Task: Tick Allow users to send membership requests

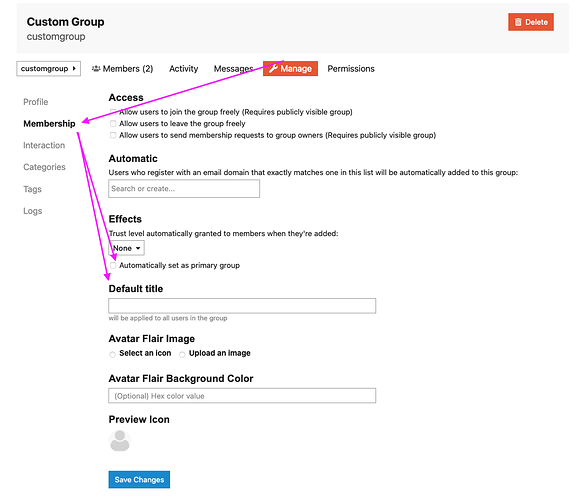Action: [x=113, y=135]
